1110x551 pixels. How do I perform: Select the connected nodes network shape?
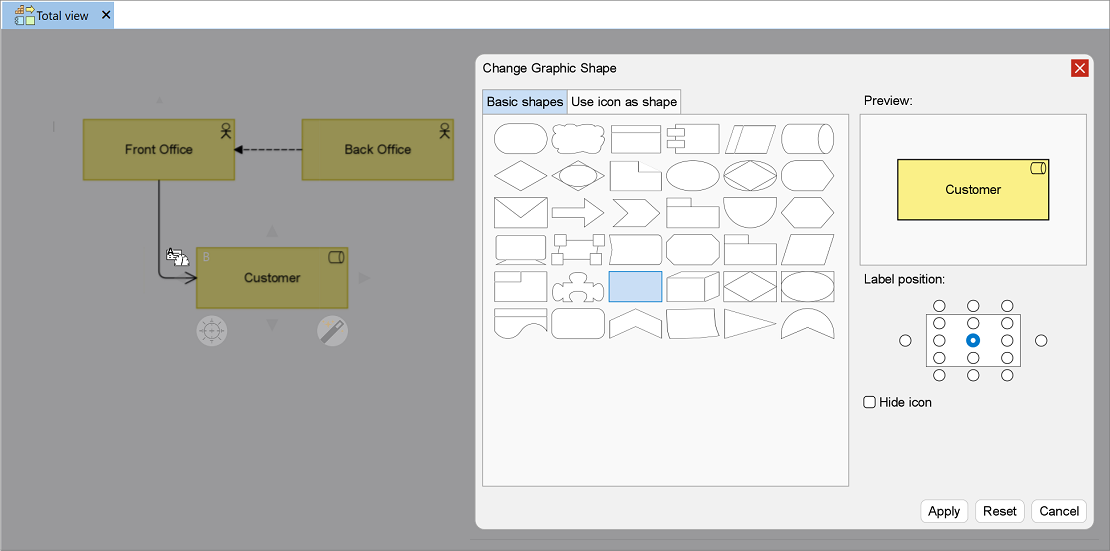pos(578,250)
